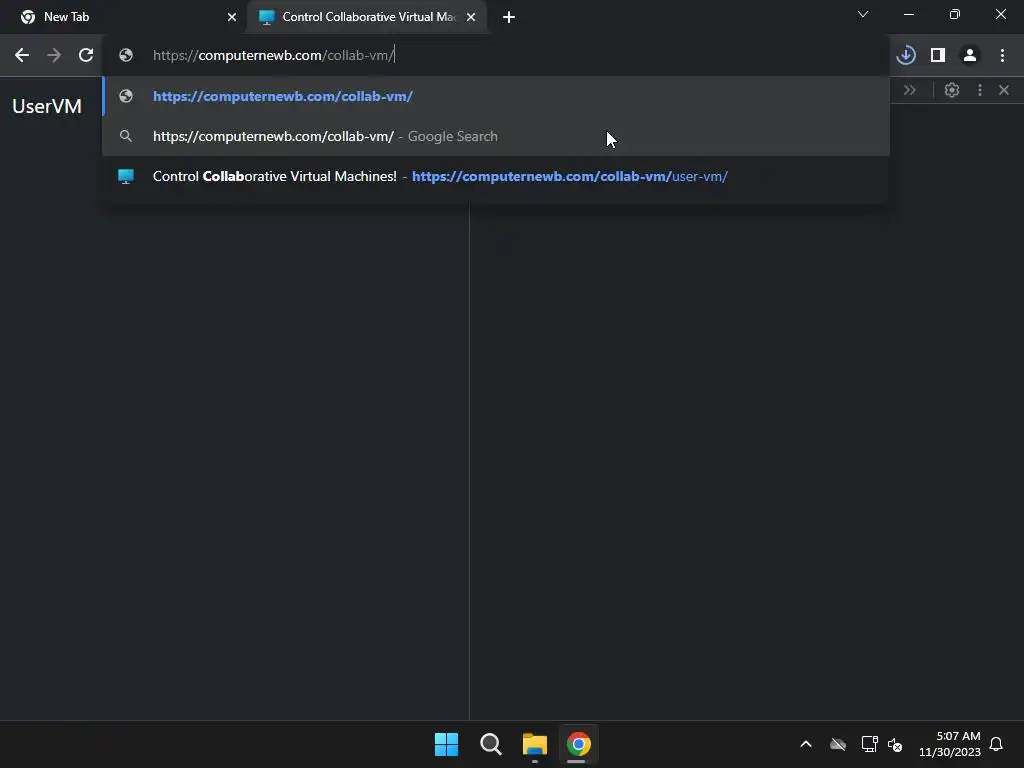Open the notifications bell
This screenshot has width=1024, height=768.
click(996, 744)
